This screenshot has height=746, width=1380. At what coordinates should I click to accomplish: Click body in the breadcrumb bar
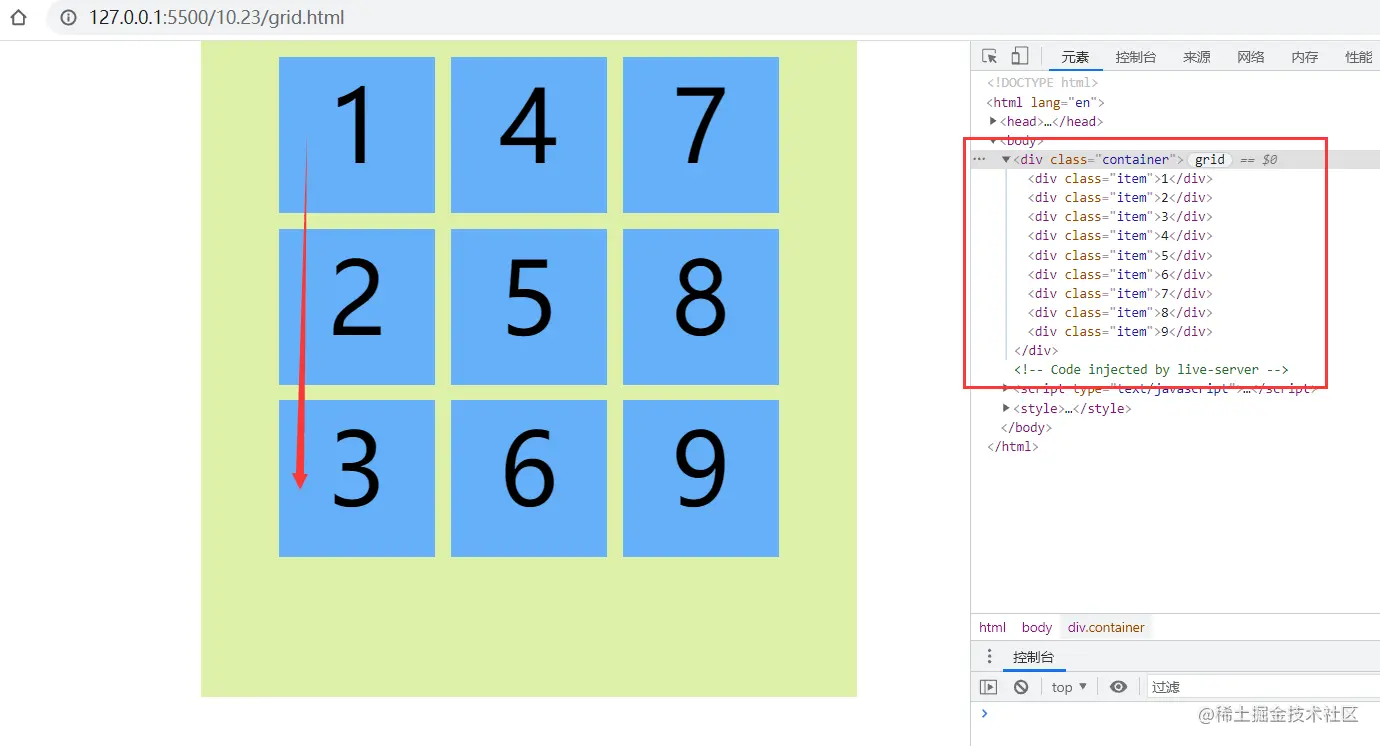coord(1037,627)
